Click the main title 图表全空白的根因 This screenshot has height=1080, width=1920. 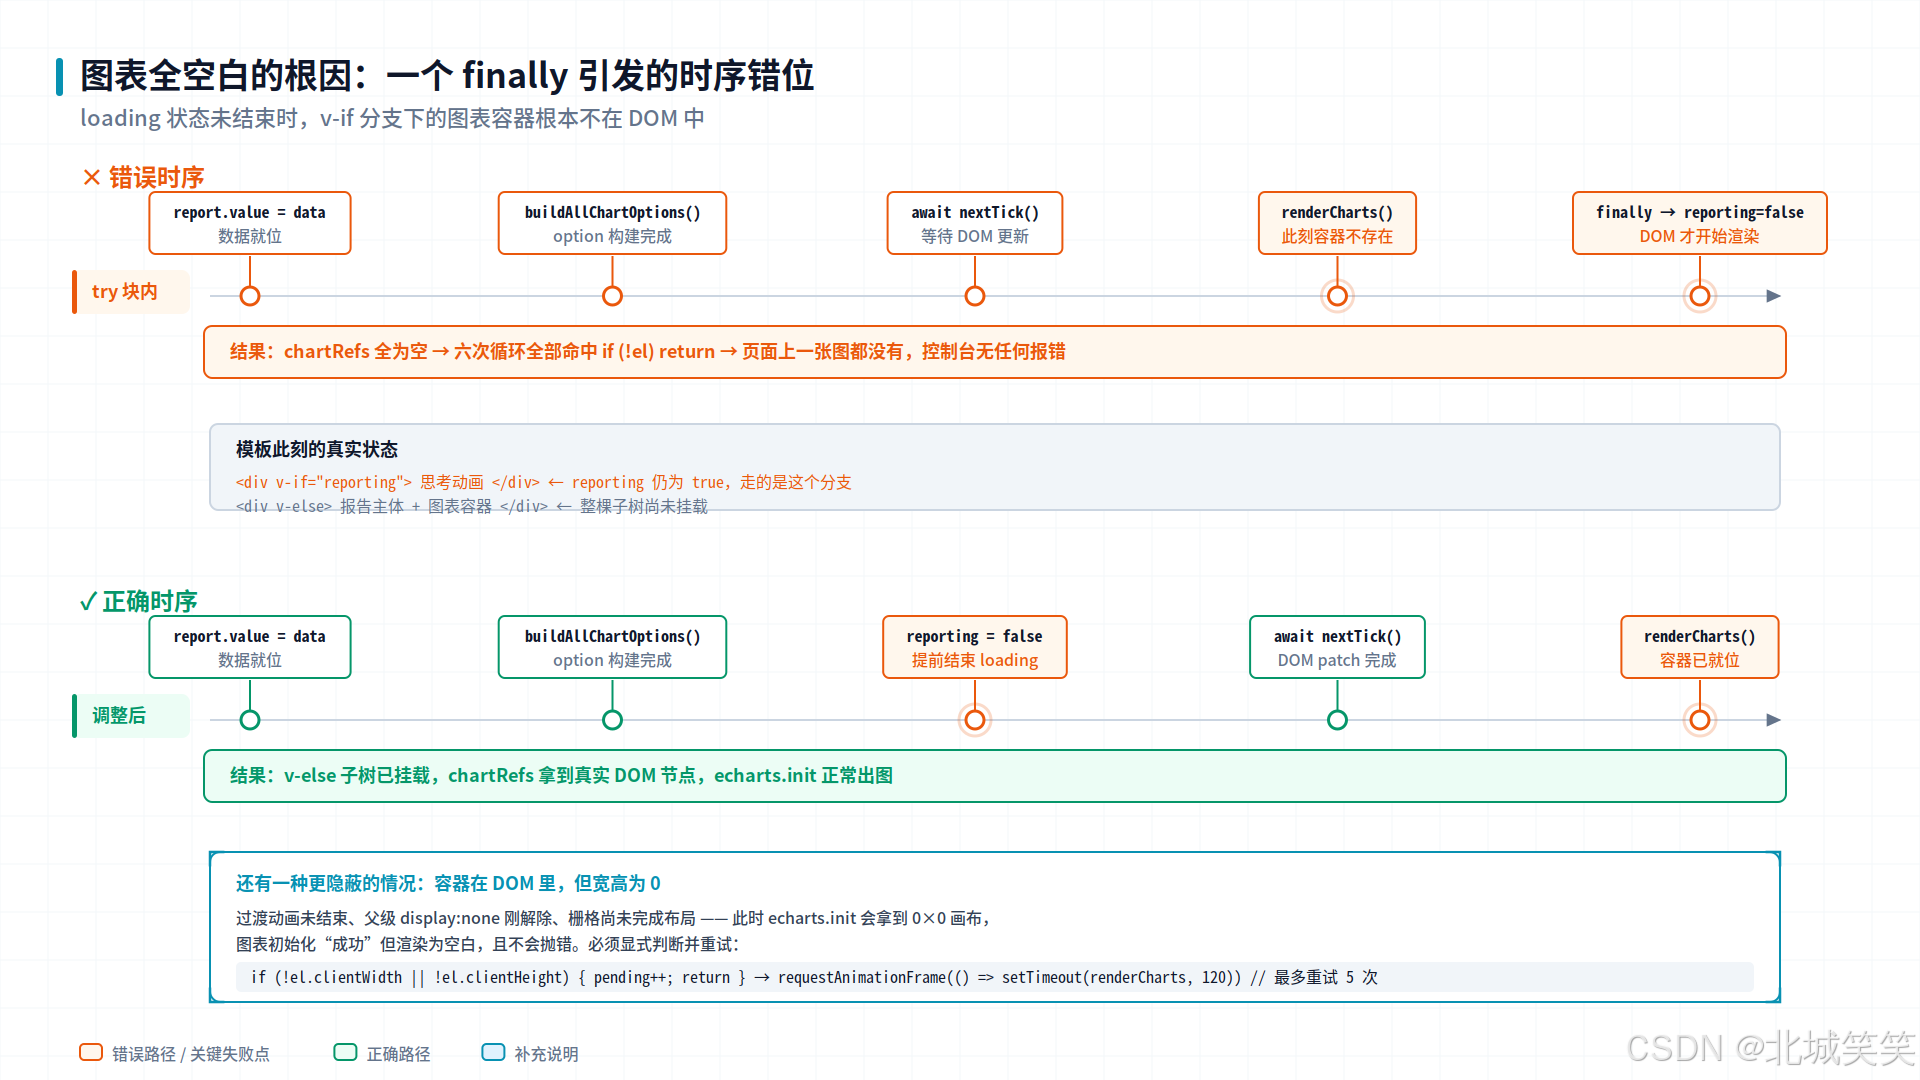point(447,76)
